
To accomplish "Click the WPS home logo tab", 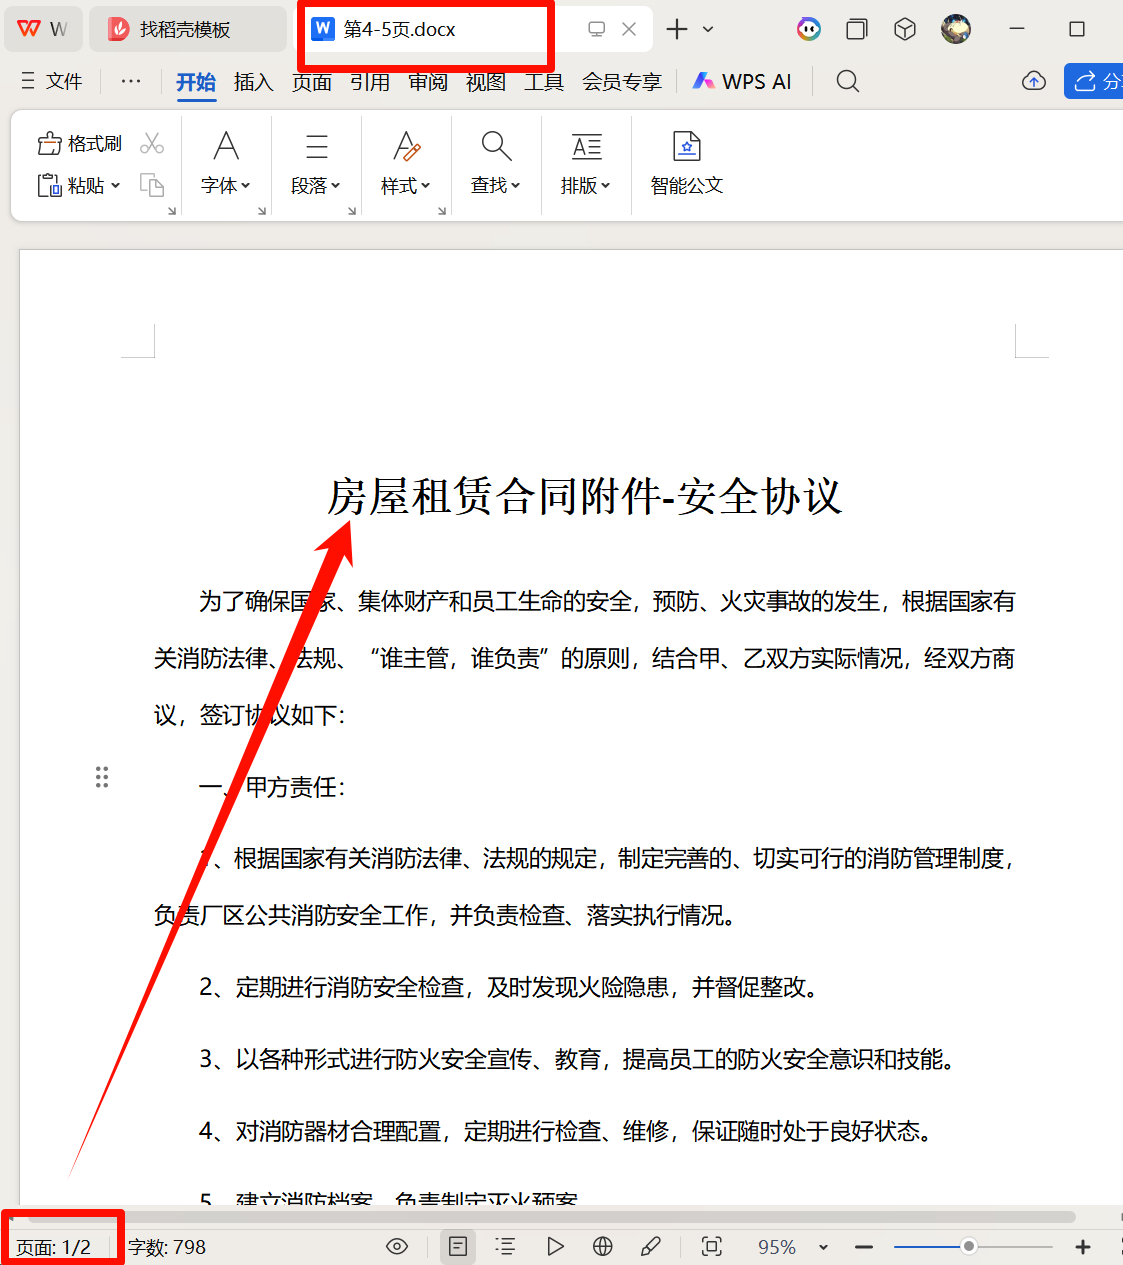I will click(42, 29).
